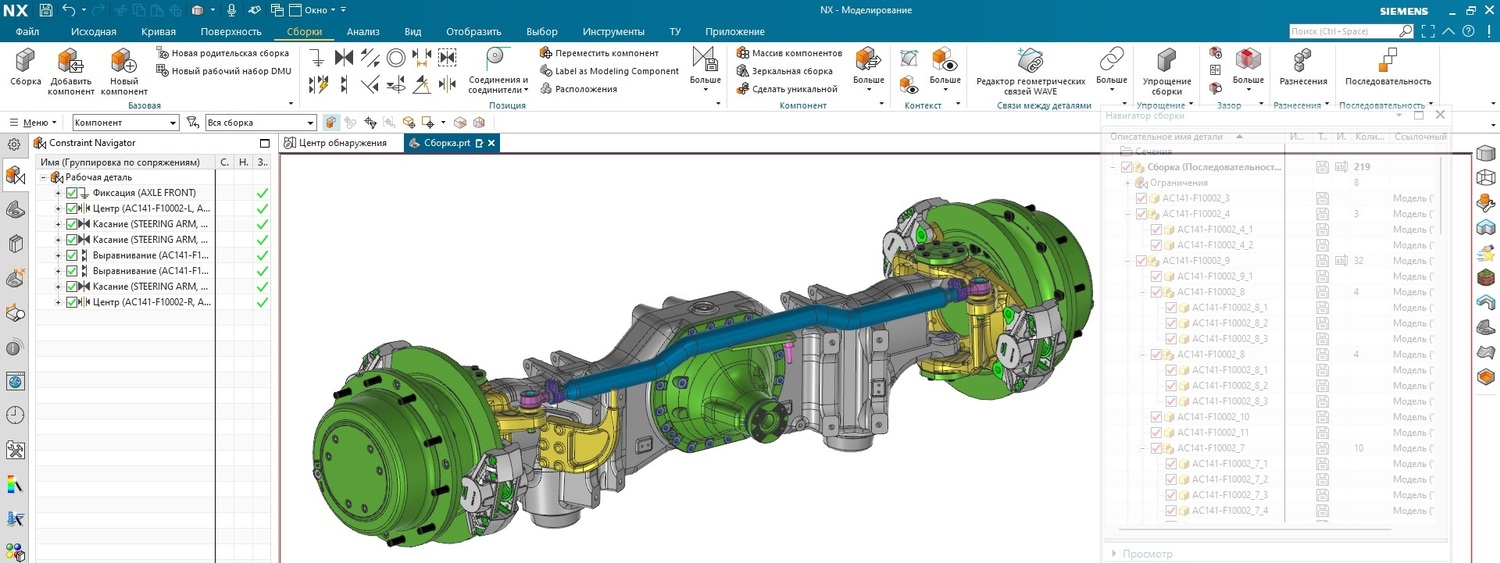1500x563 pixels.
Task: Open the Constraint Navigator sidebar icon
Action: (x=15, y=178)
